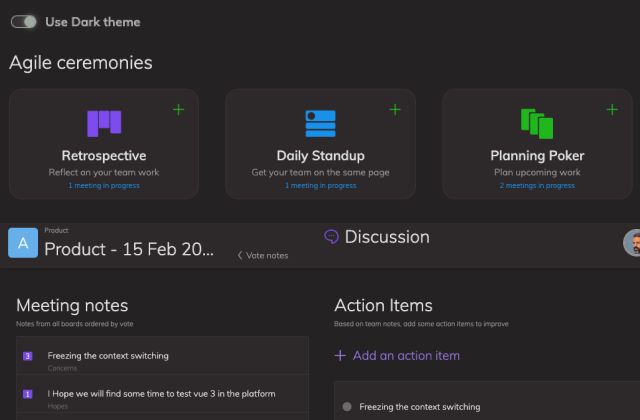Open Daily Standup meeting in progress link
This screenshot has width=640, height=420.
tap(320, 186)
